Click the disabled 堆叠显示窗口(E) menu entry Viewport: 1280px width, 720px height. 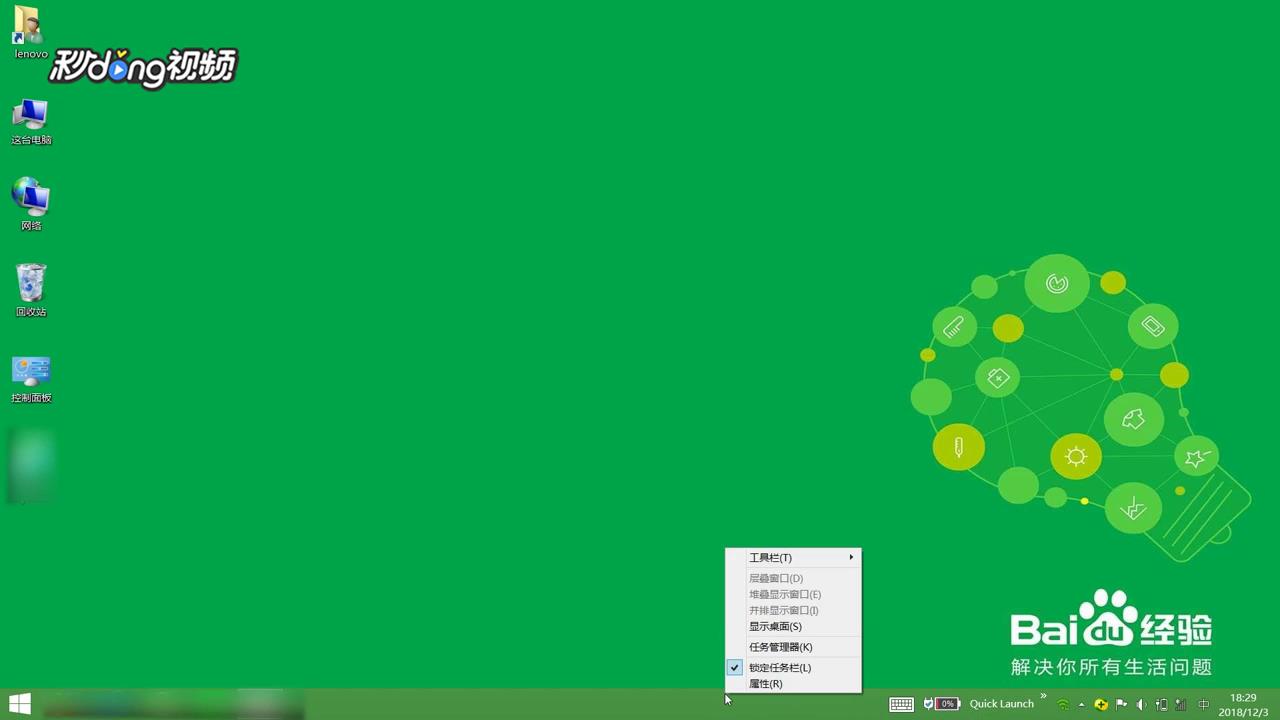tap(793, 594)
